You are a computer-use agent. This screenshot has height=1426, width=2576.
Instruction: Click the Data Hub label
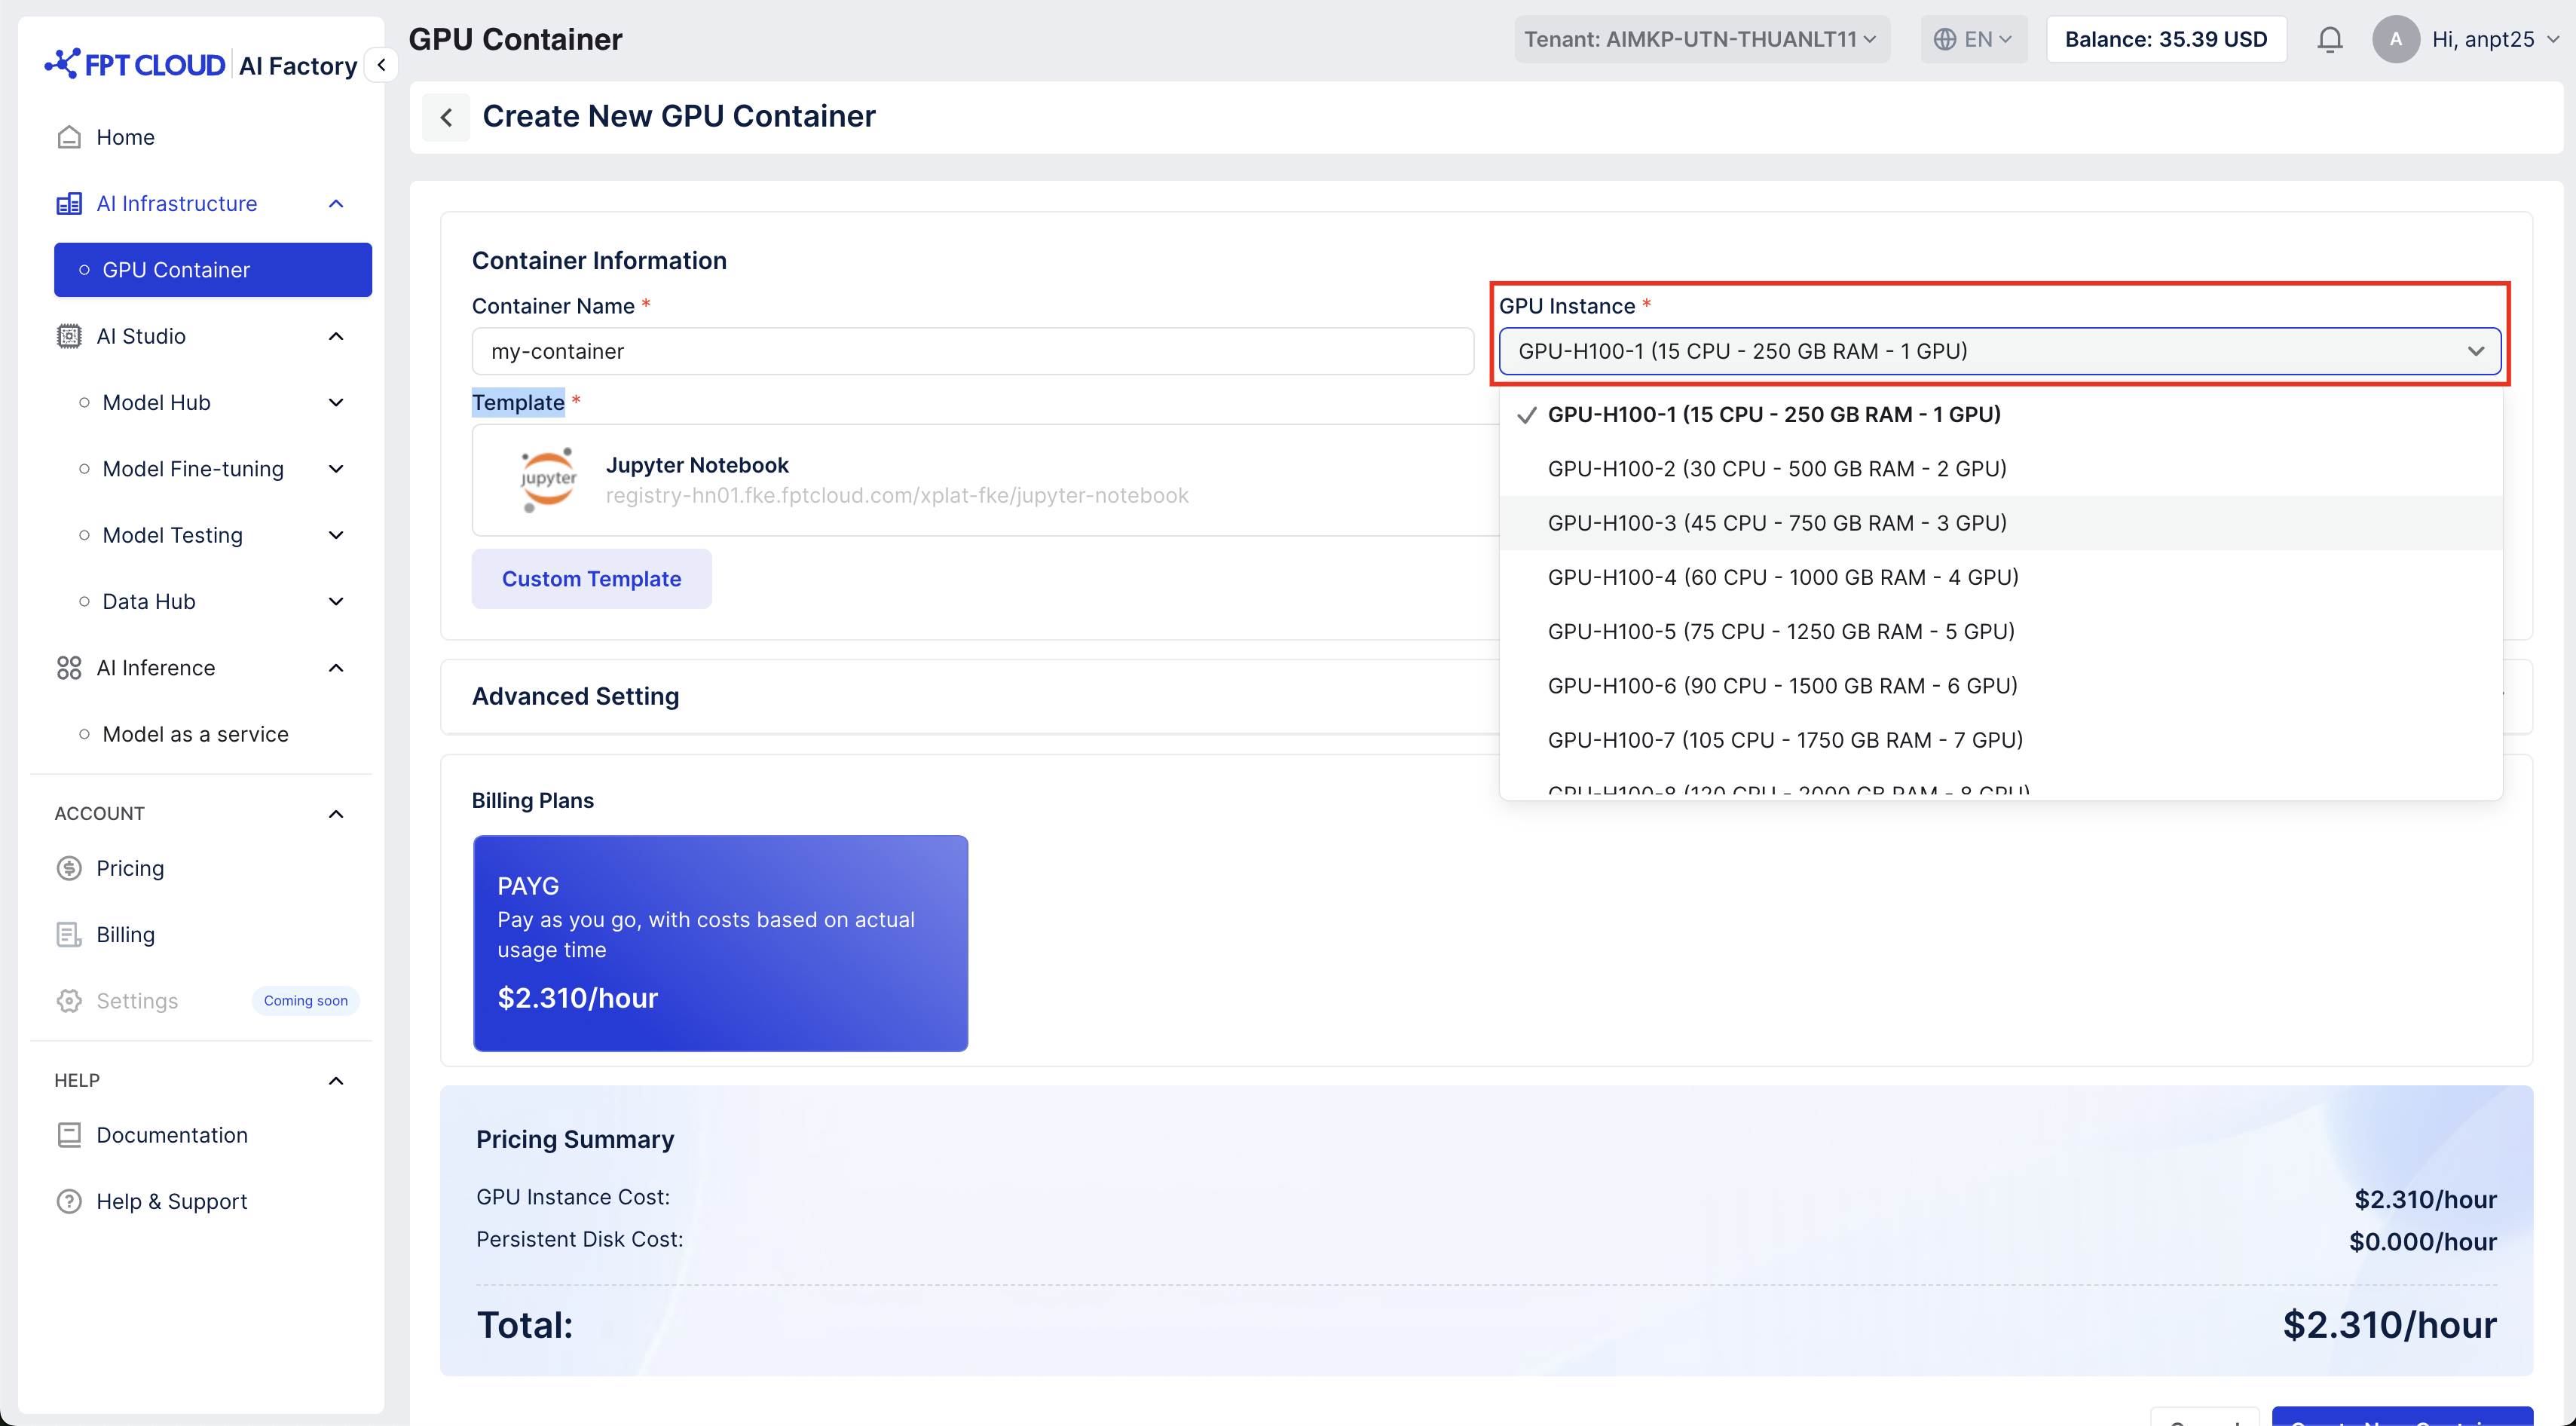[x=149, y=601]
